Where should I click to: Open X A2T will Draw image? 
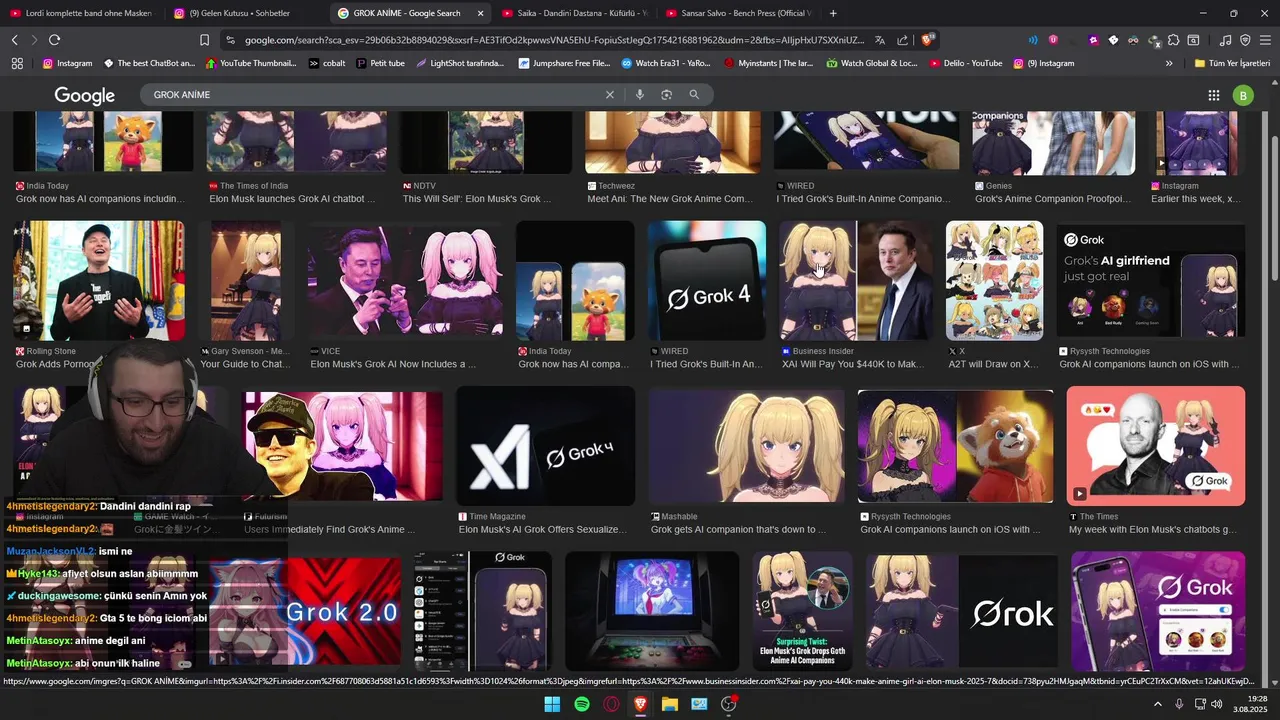coord(994,281)
